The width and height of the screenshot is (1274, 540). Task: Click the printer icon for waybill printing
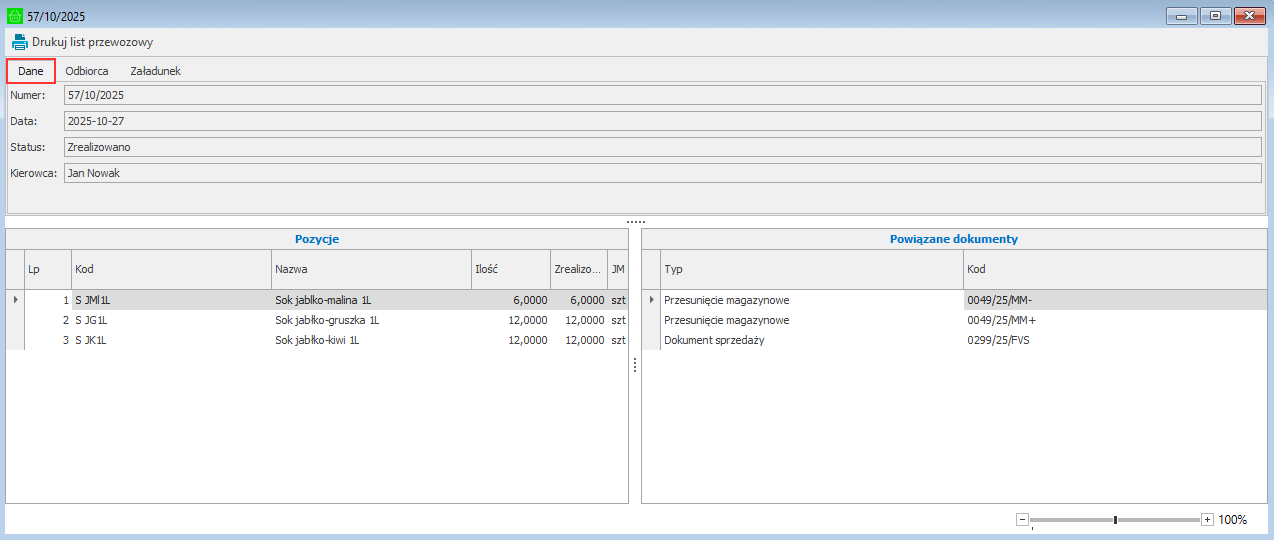click(20, 42)
